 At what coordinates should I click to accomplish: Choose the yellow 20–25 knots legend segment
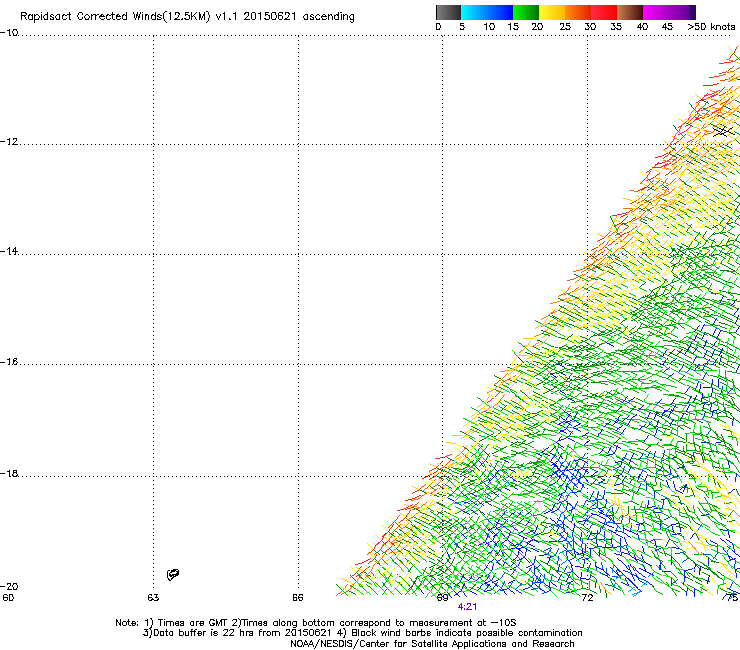coord(552,12)
